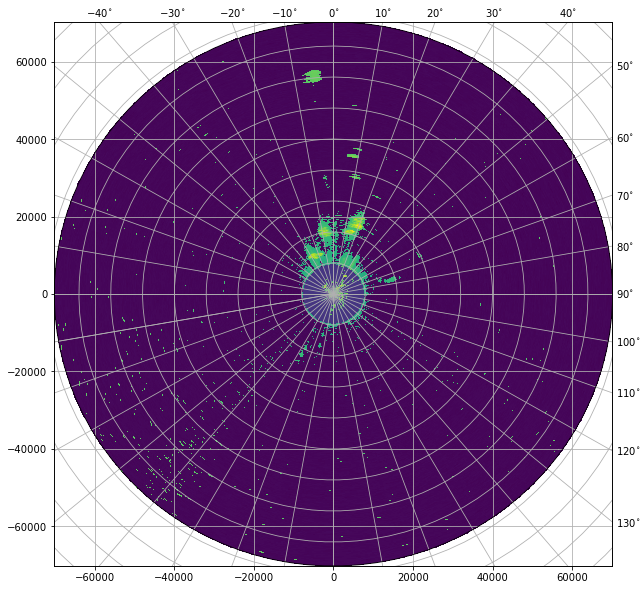Image resolution: width=640 pixels, height=590 pixels.
Task: Select the 60° angle label
Action: [625, 138]
